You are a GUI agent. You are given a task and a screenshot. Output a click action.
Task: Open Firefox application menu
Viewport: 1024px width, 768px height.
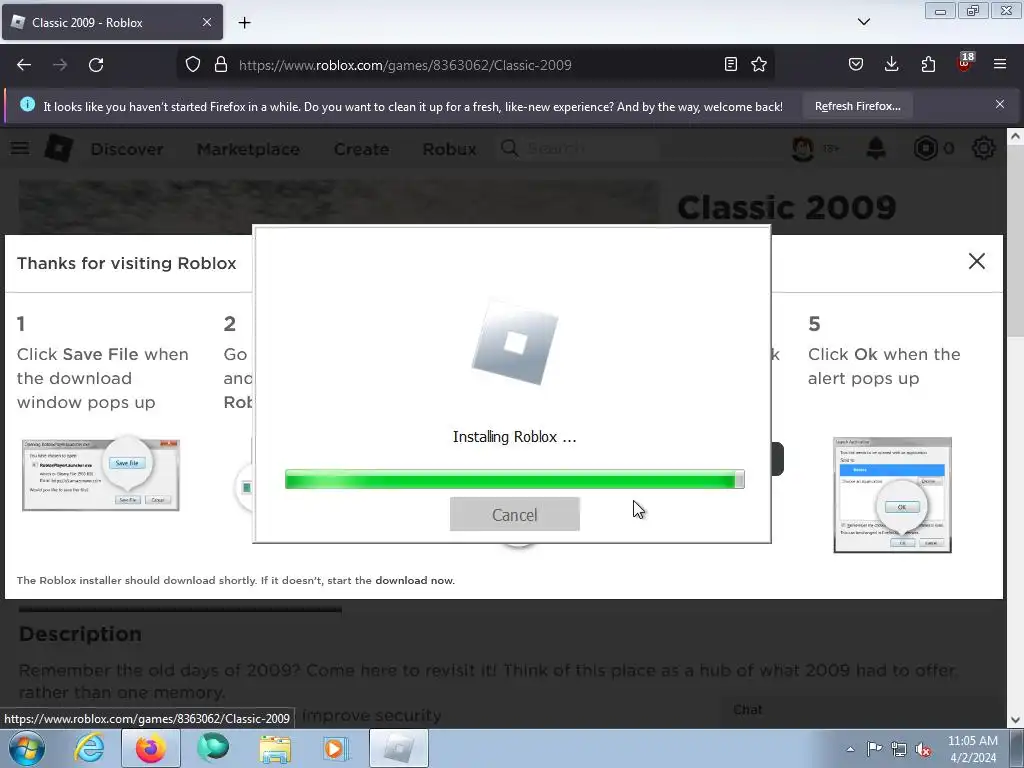click(1000, 65)
